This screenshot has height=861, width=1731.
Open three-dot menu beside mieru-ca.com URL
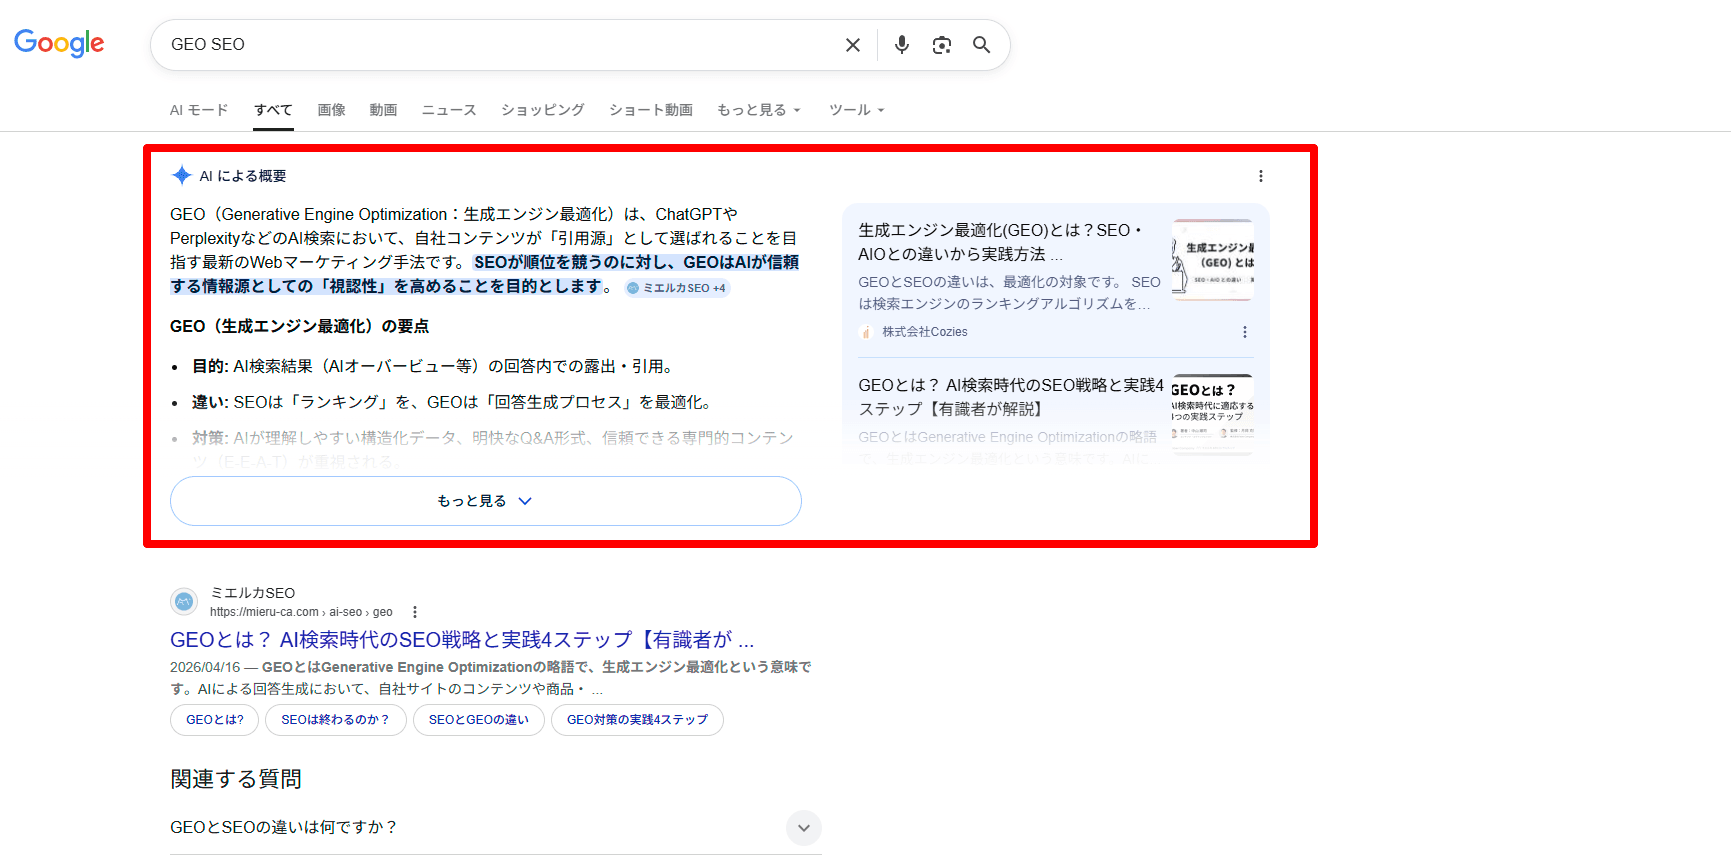click(415, 612)
